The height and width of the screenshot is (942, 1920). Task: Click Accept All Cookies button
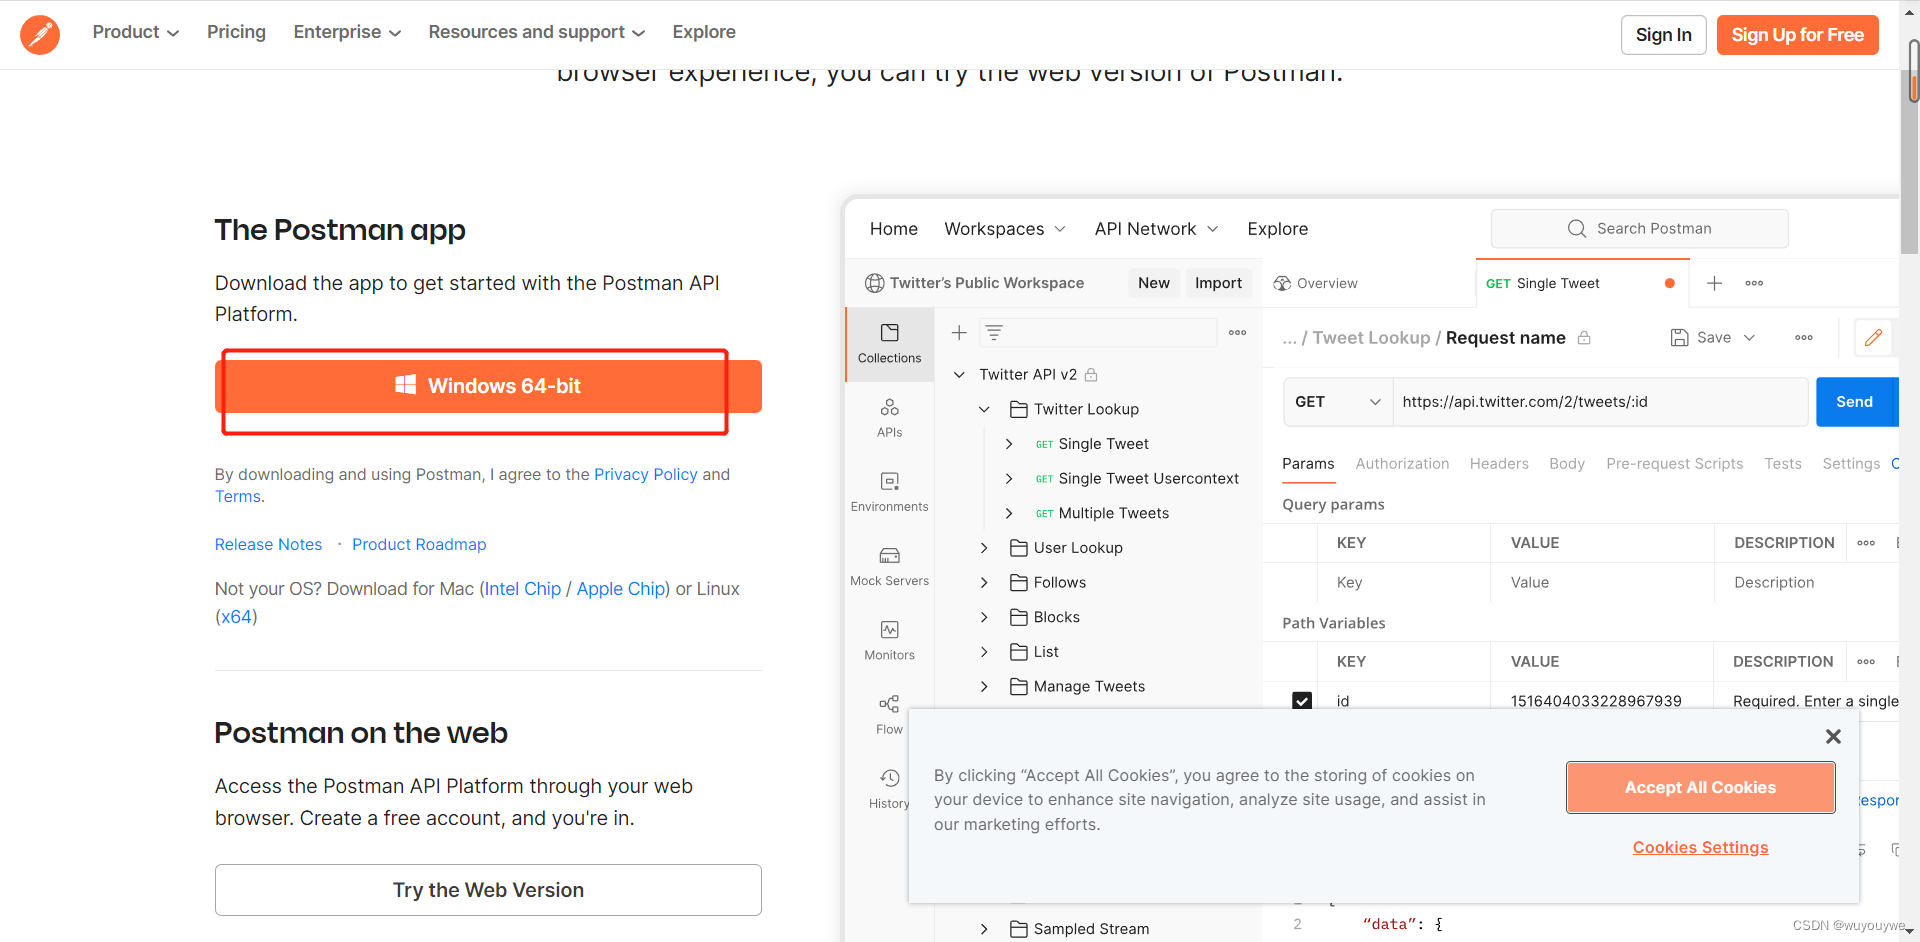(x=1700, y=788)
